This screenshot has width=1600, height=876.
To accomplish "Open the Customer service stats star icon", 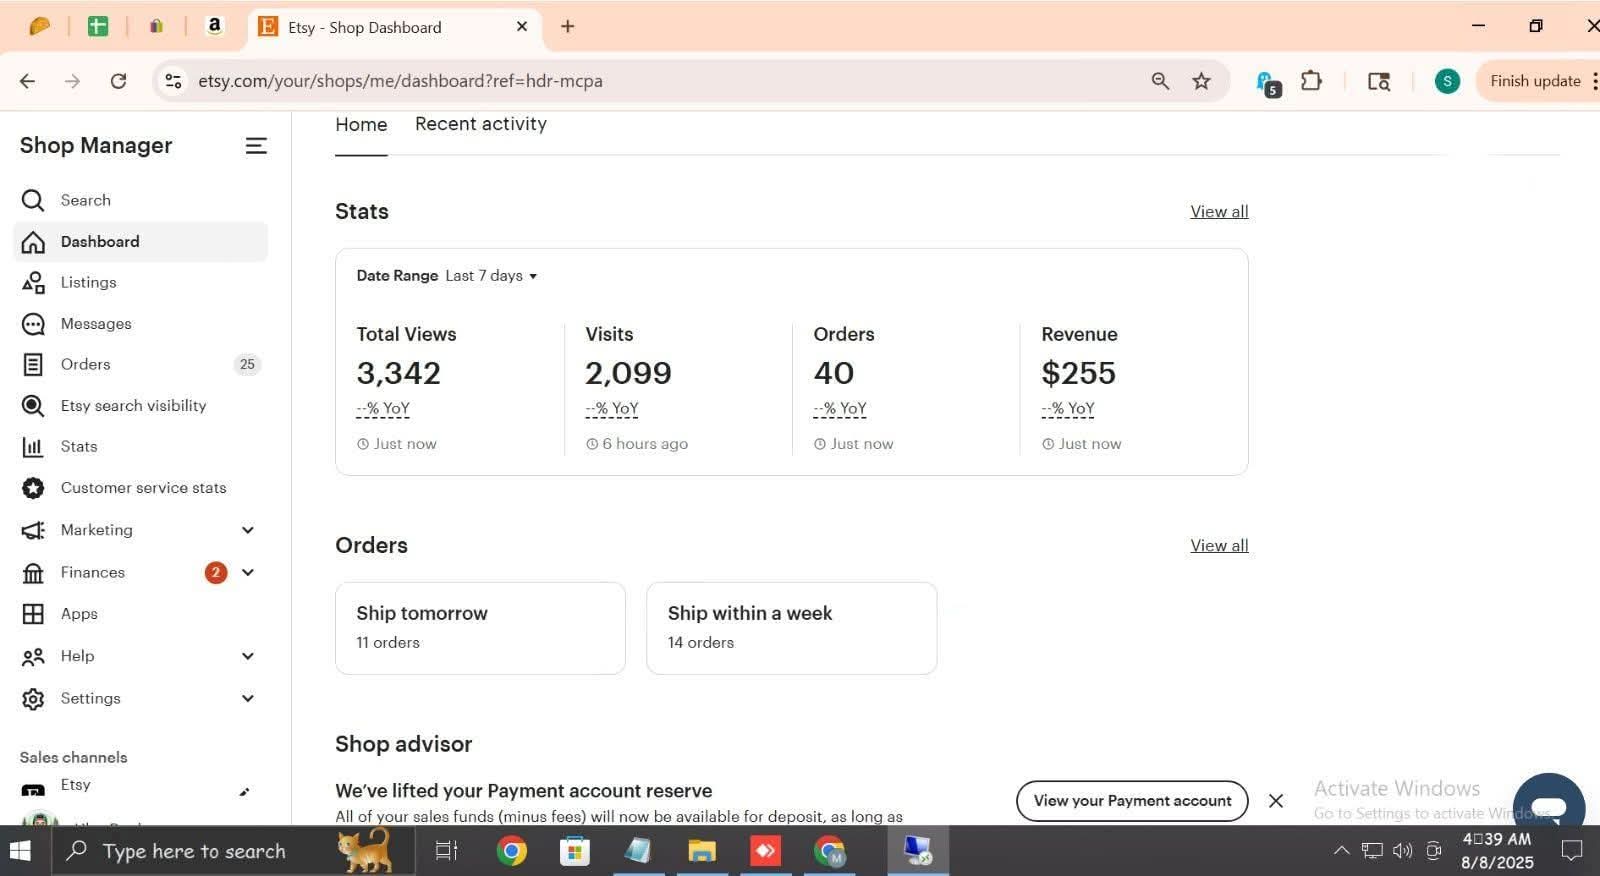I will coord(33,488).
